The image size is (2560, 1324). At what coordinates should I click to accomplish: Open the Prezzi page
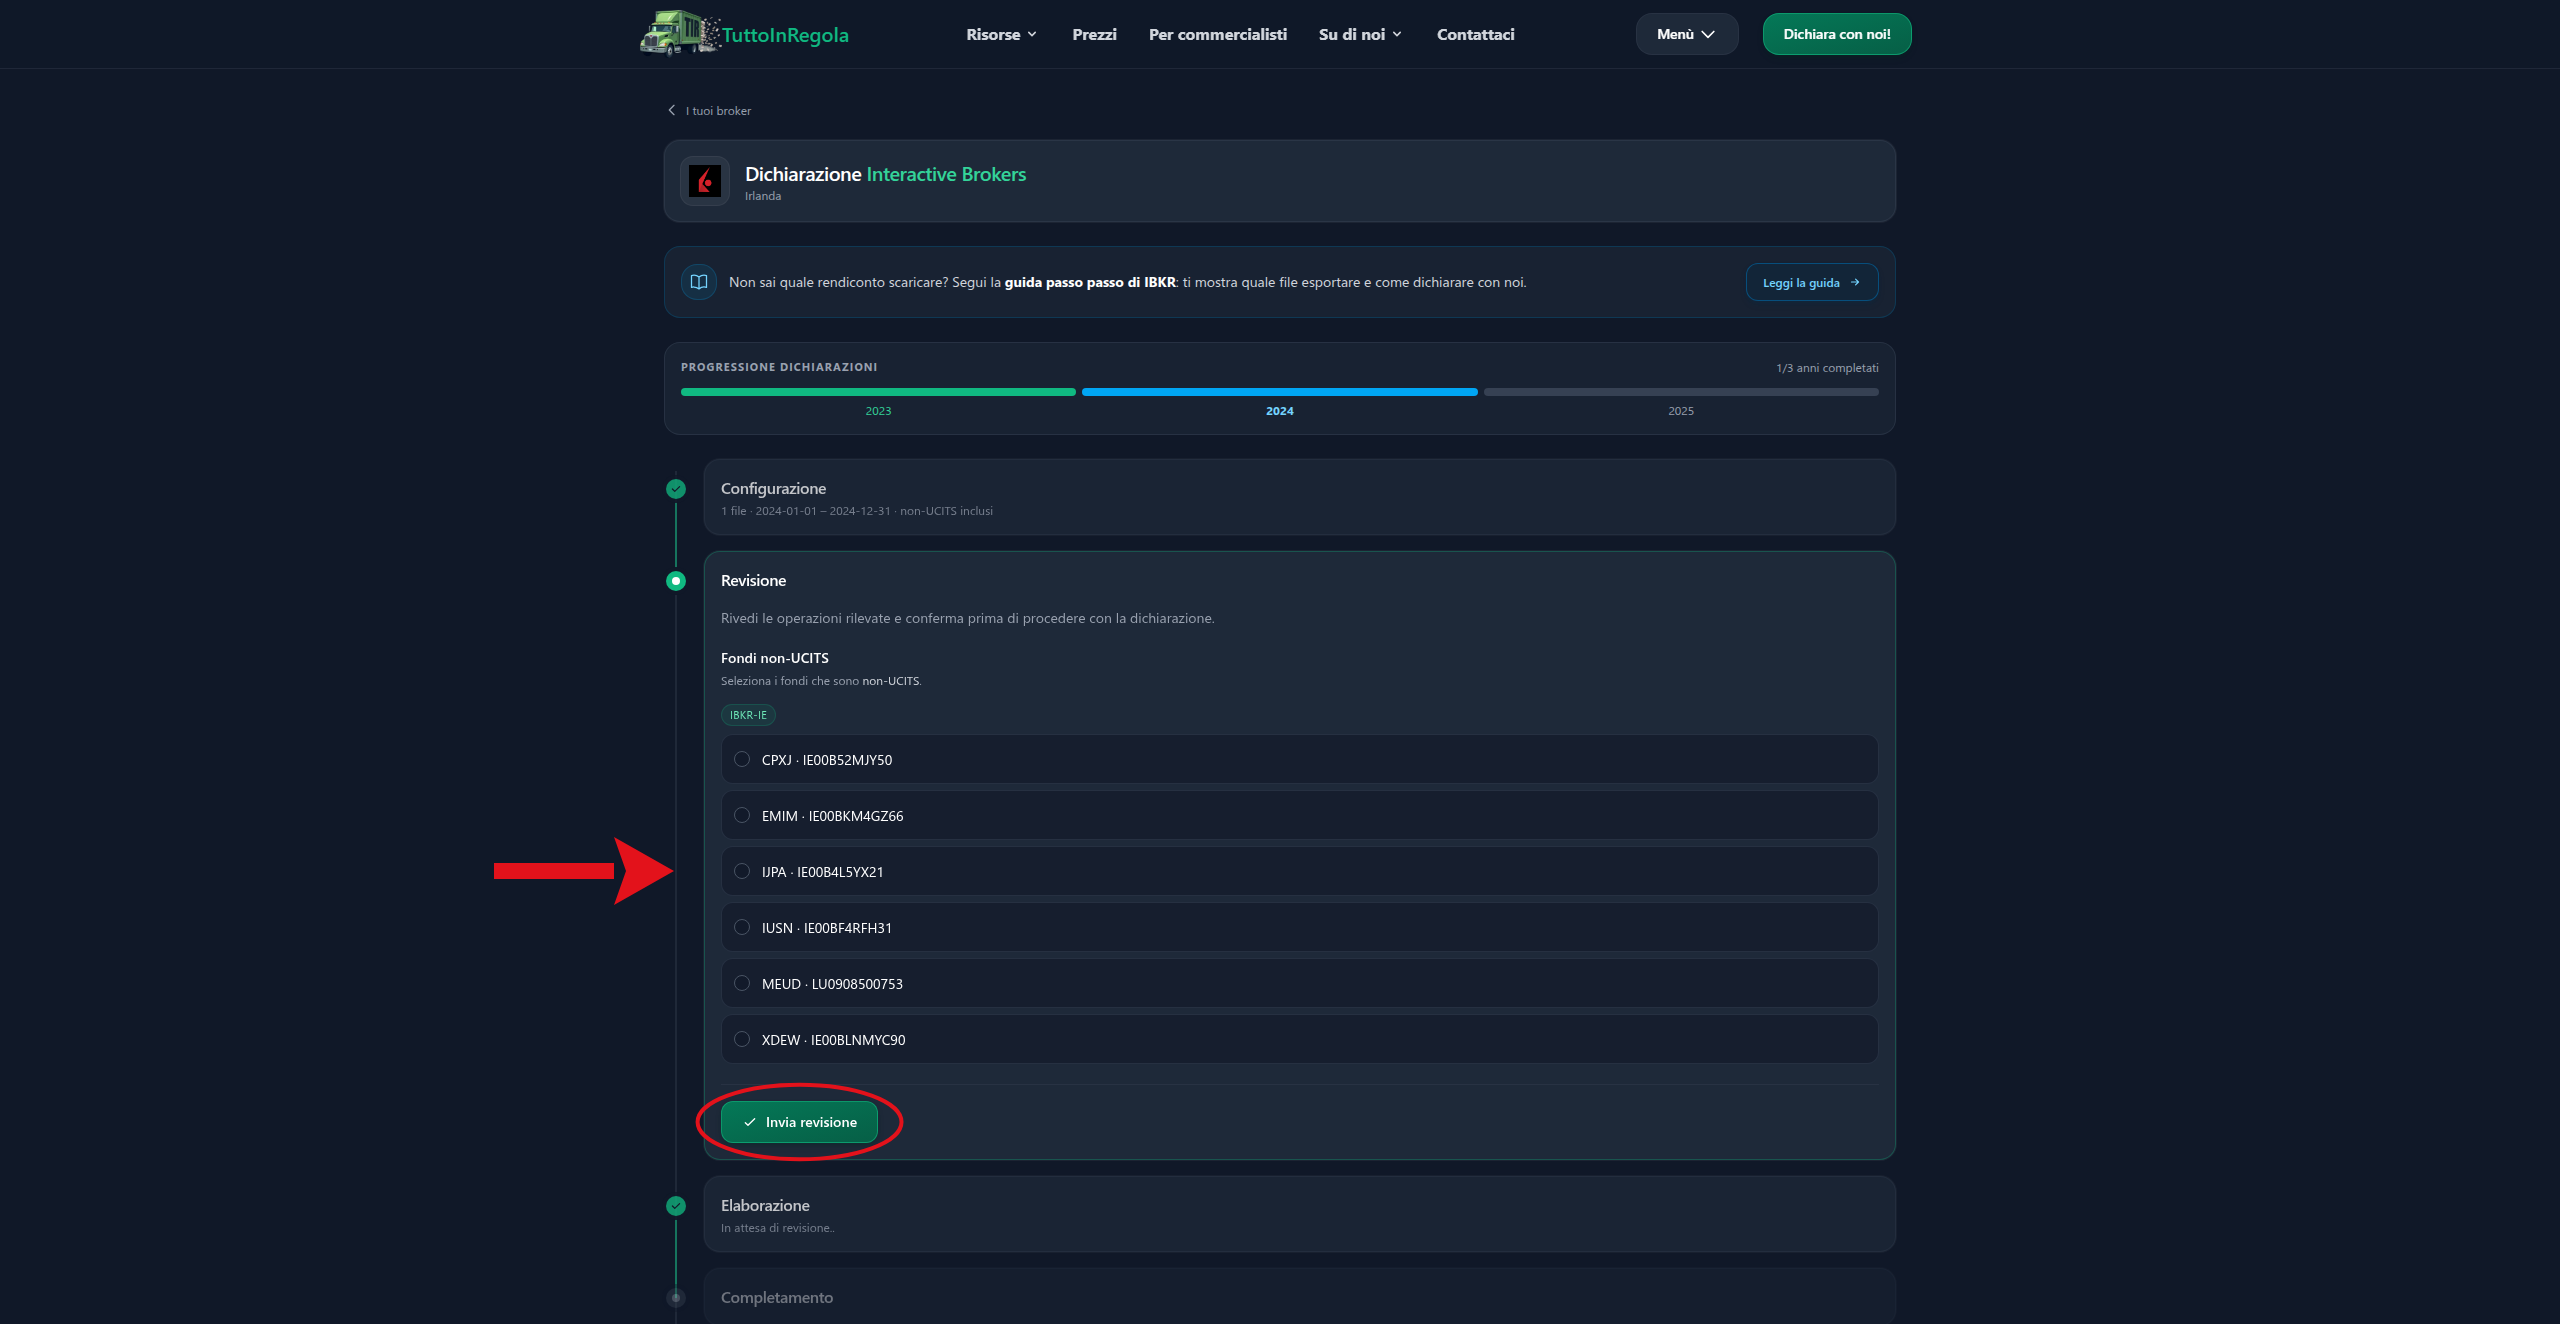(x=1094, y=34)
